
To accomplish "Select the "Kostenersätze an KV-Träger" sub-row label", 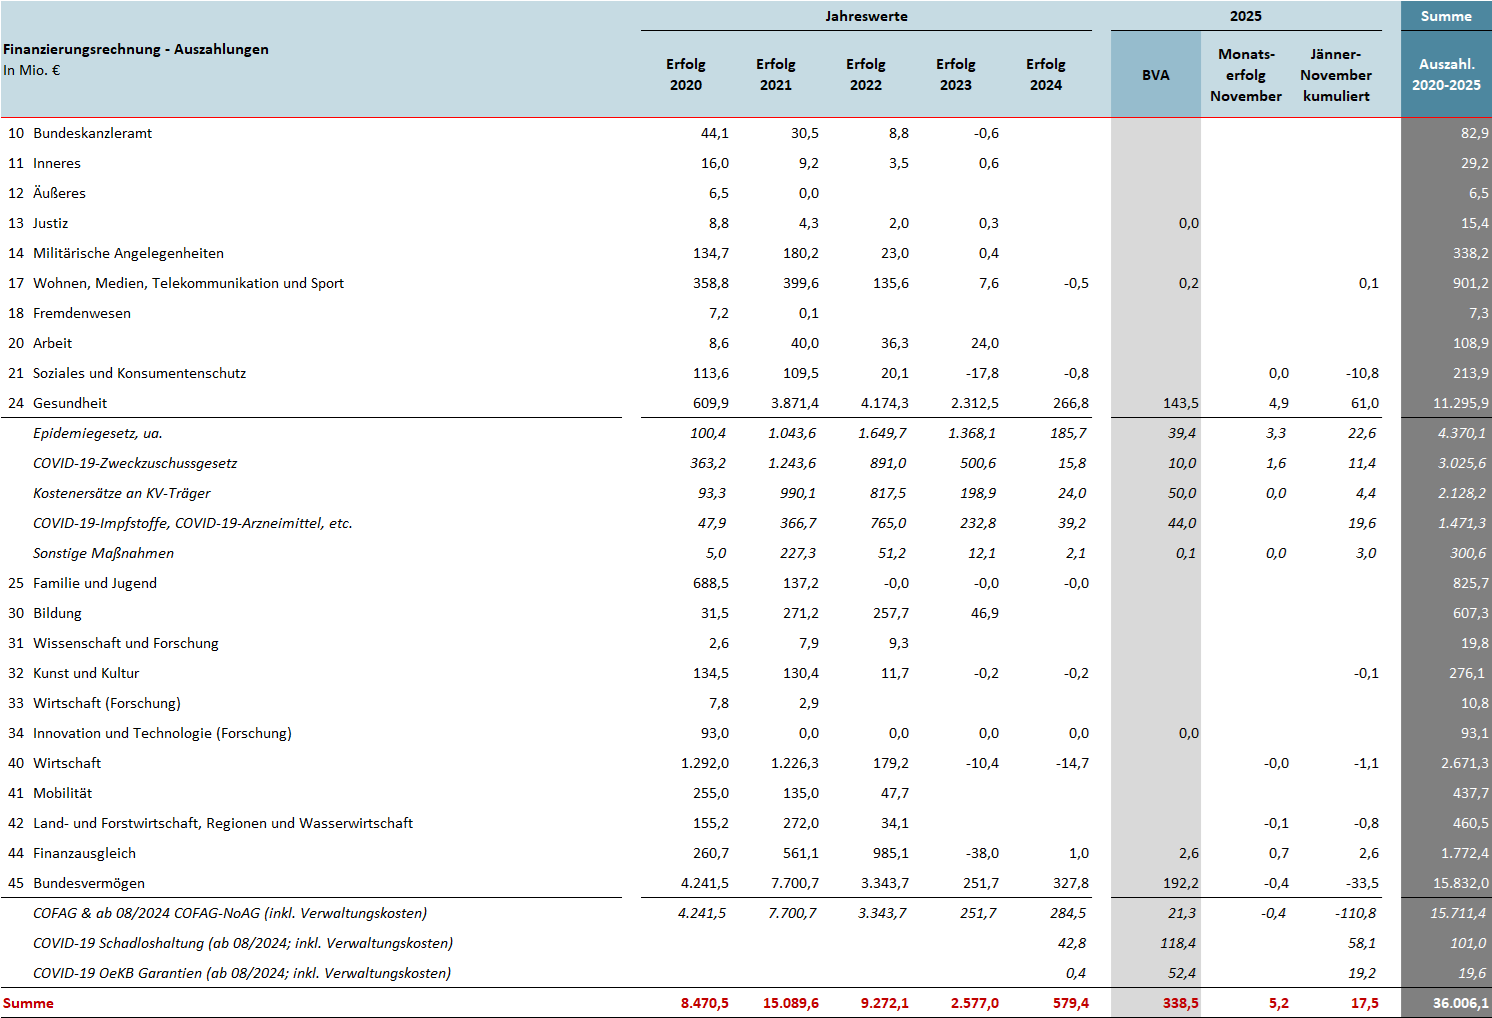I will [121, 493].
